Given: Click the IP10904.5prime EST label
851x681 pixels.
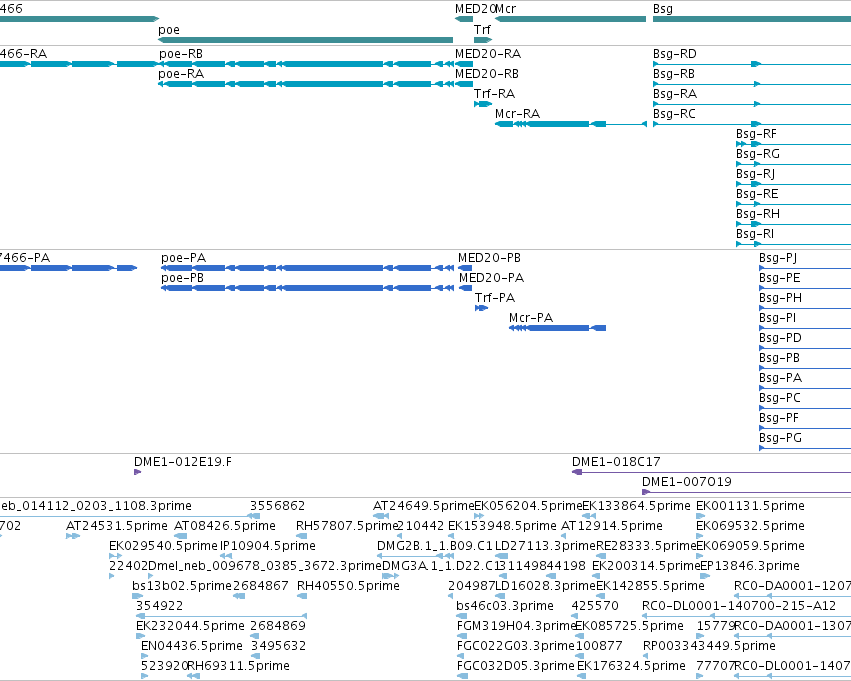Looking at the screenshot, I should (x=268, y=546).
